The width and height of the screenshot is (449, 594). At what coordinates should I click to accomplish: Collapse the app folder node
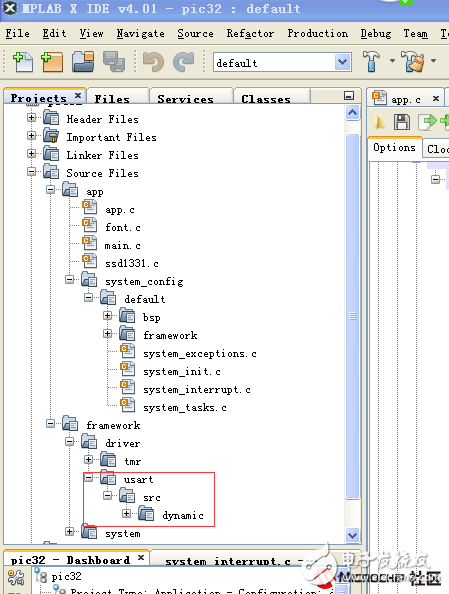click(50, 189)
